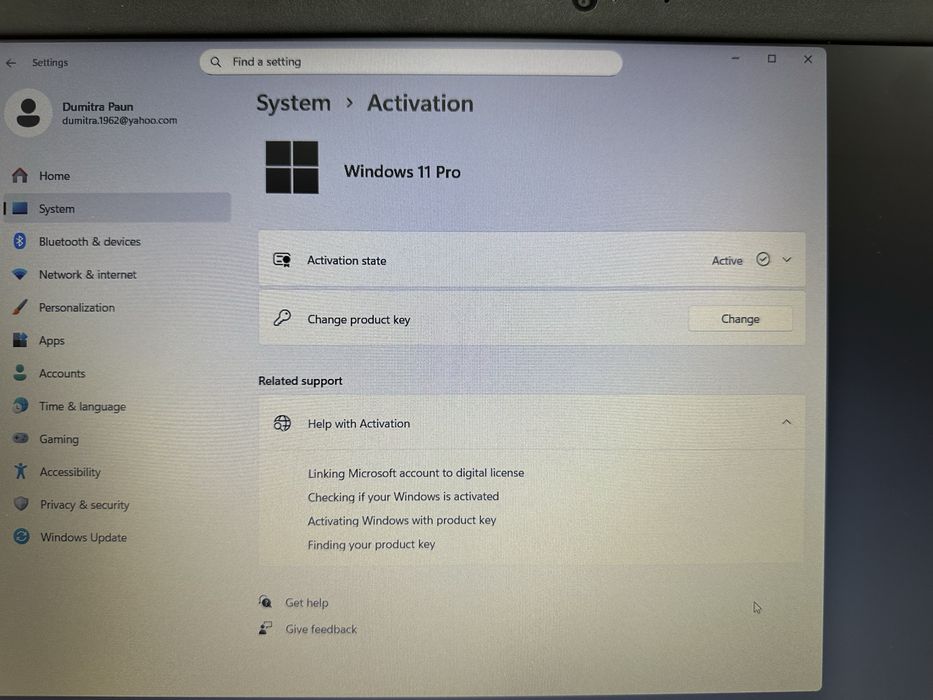Switch to Apps settings

click(117, 340)
